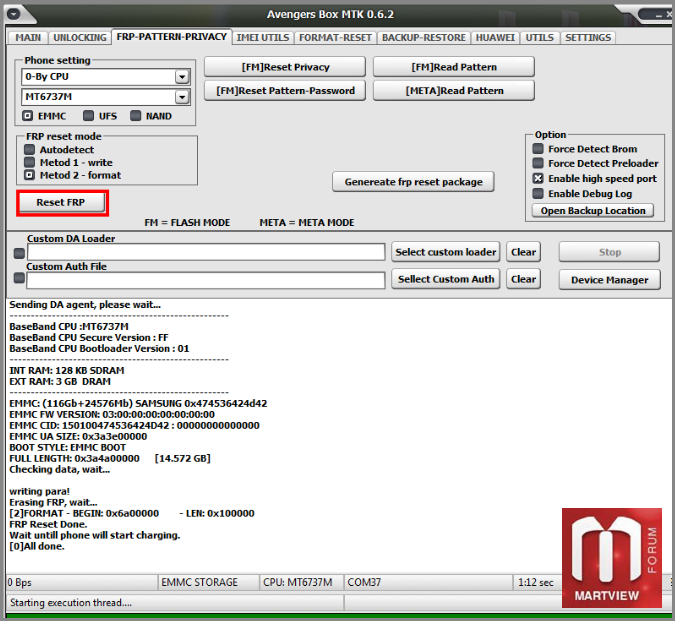Expand the 0-By CPU dropdown
Image resolution: width=675 pixels, height=621 pixels.
182,77
